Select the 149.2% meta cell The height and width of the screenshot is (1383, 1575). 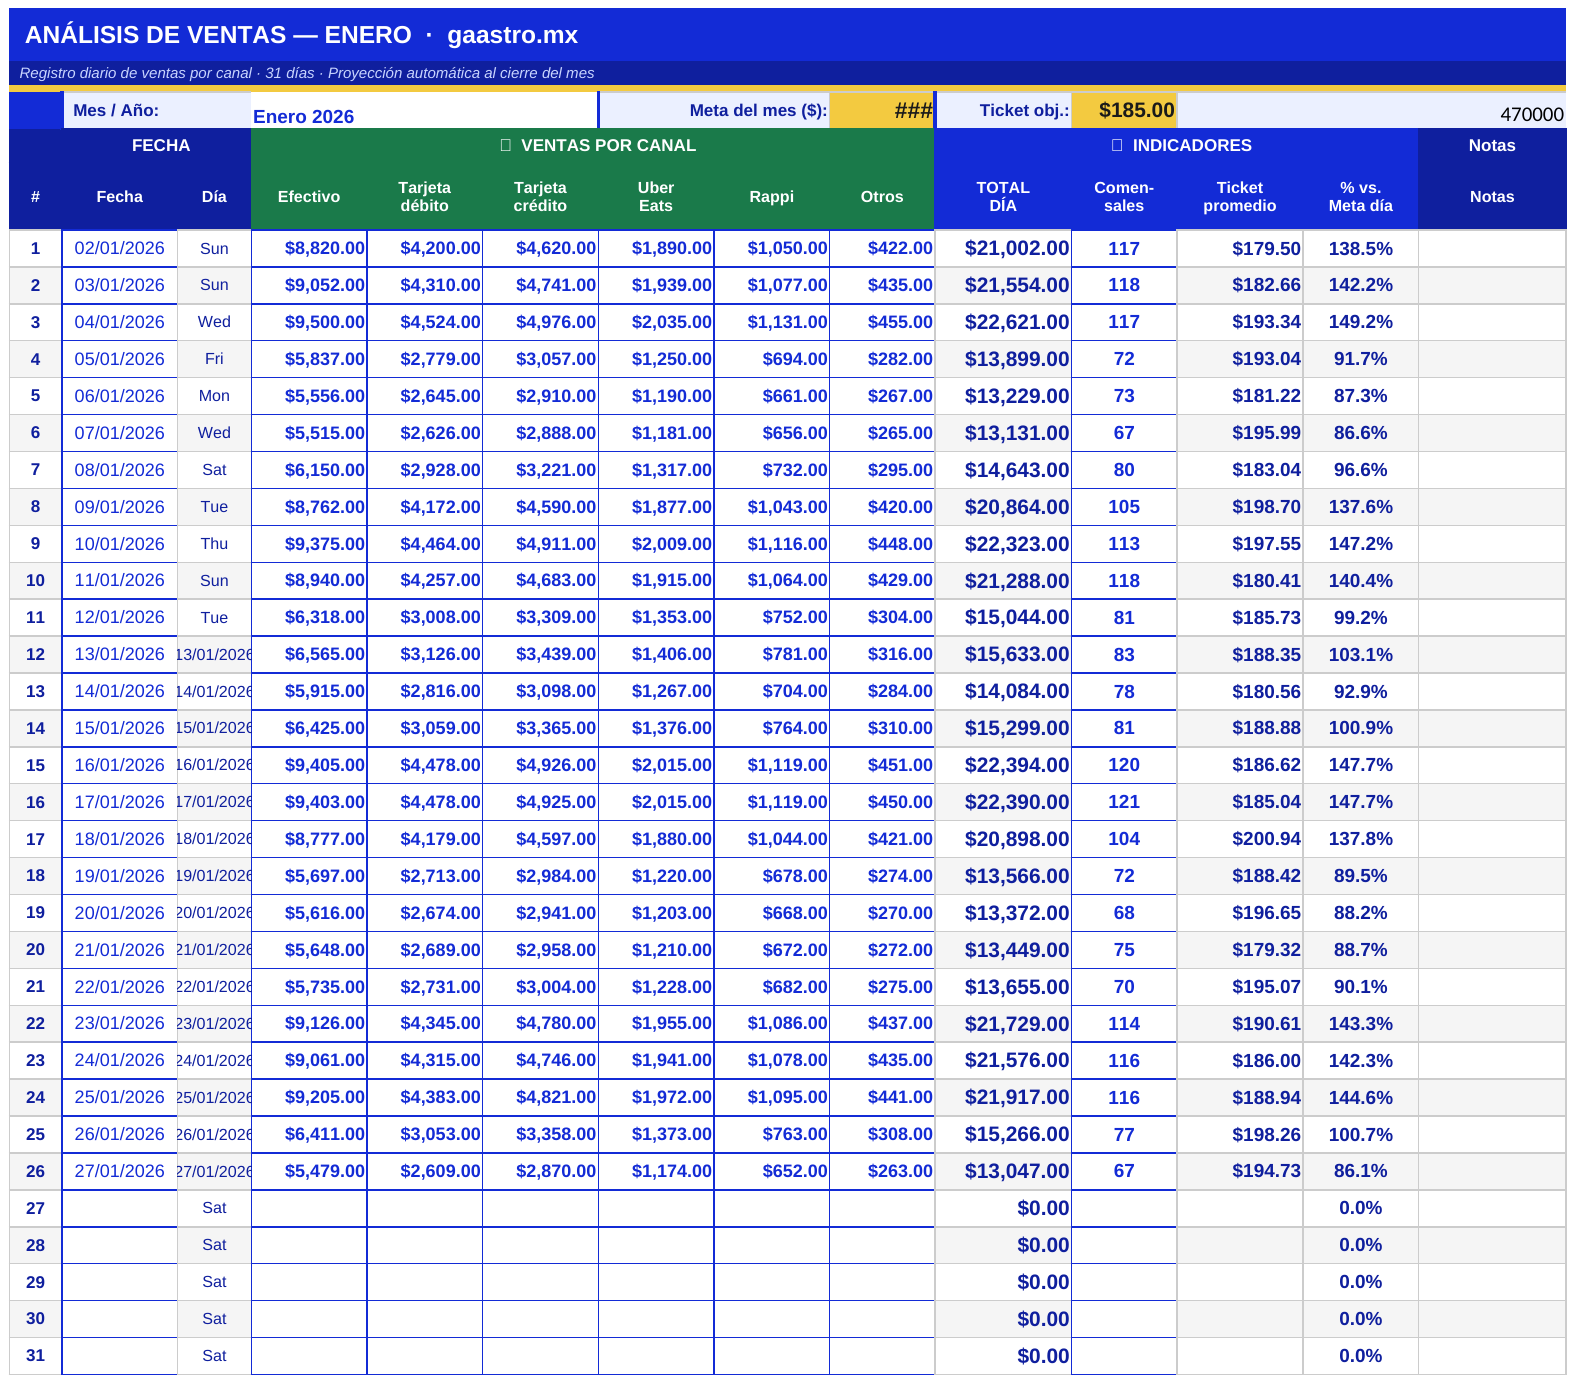click(x=1360, y=322)
